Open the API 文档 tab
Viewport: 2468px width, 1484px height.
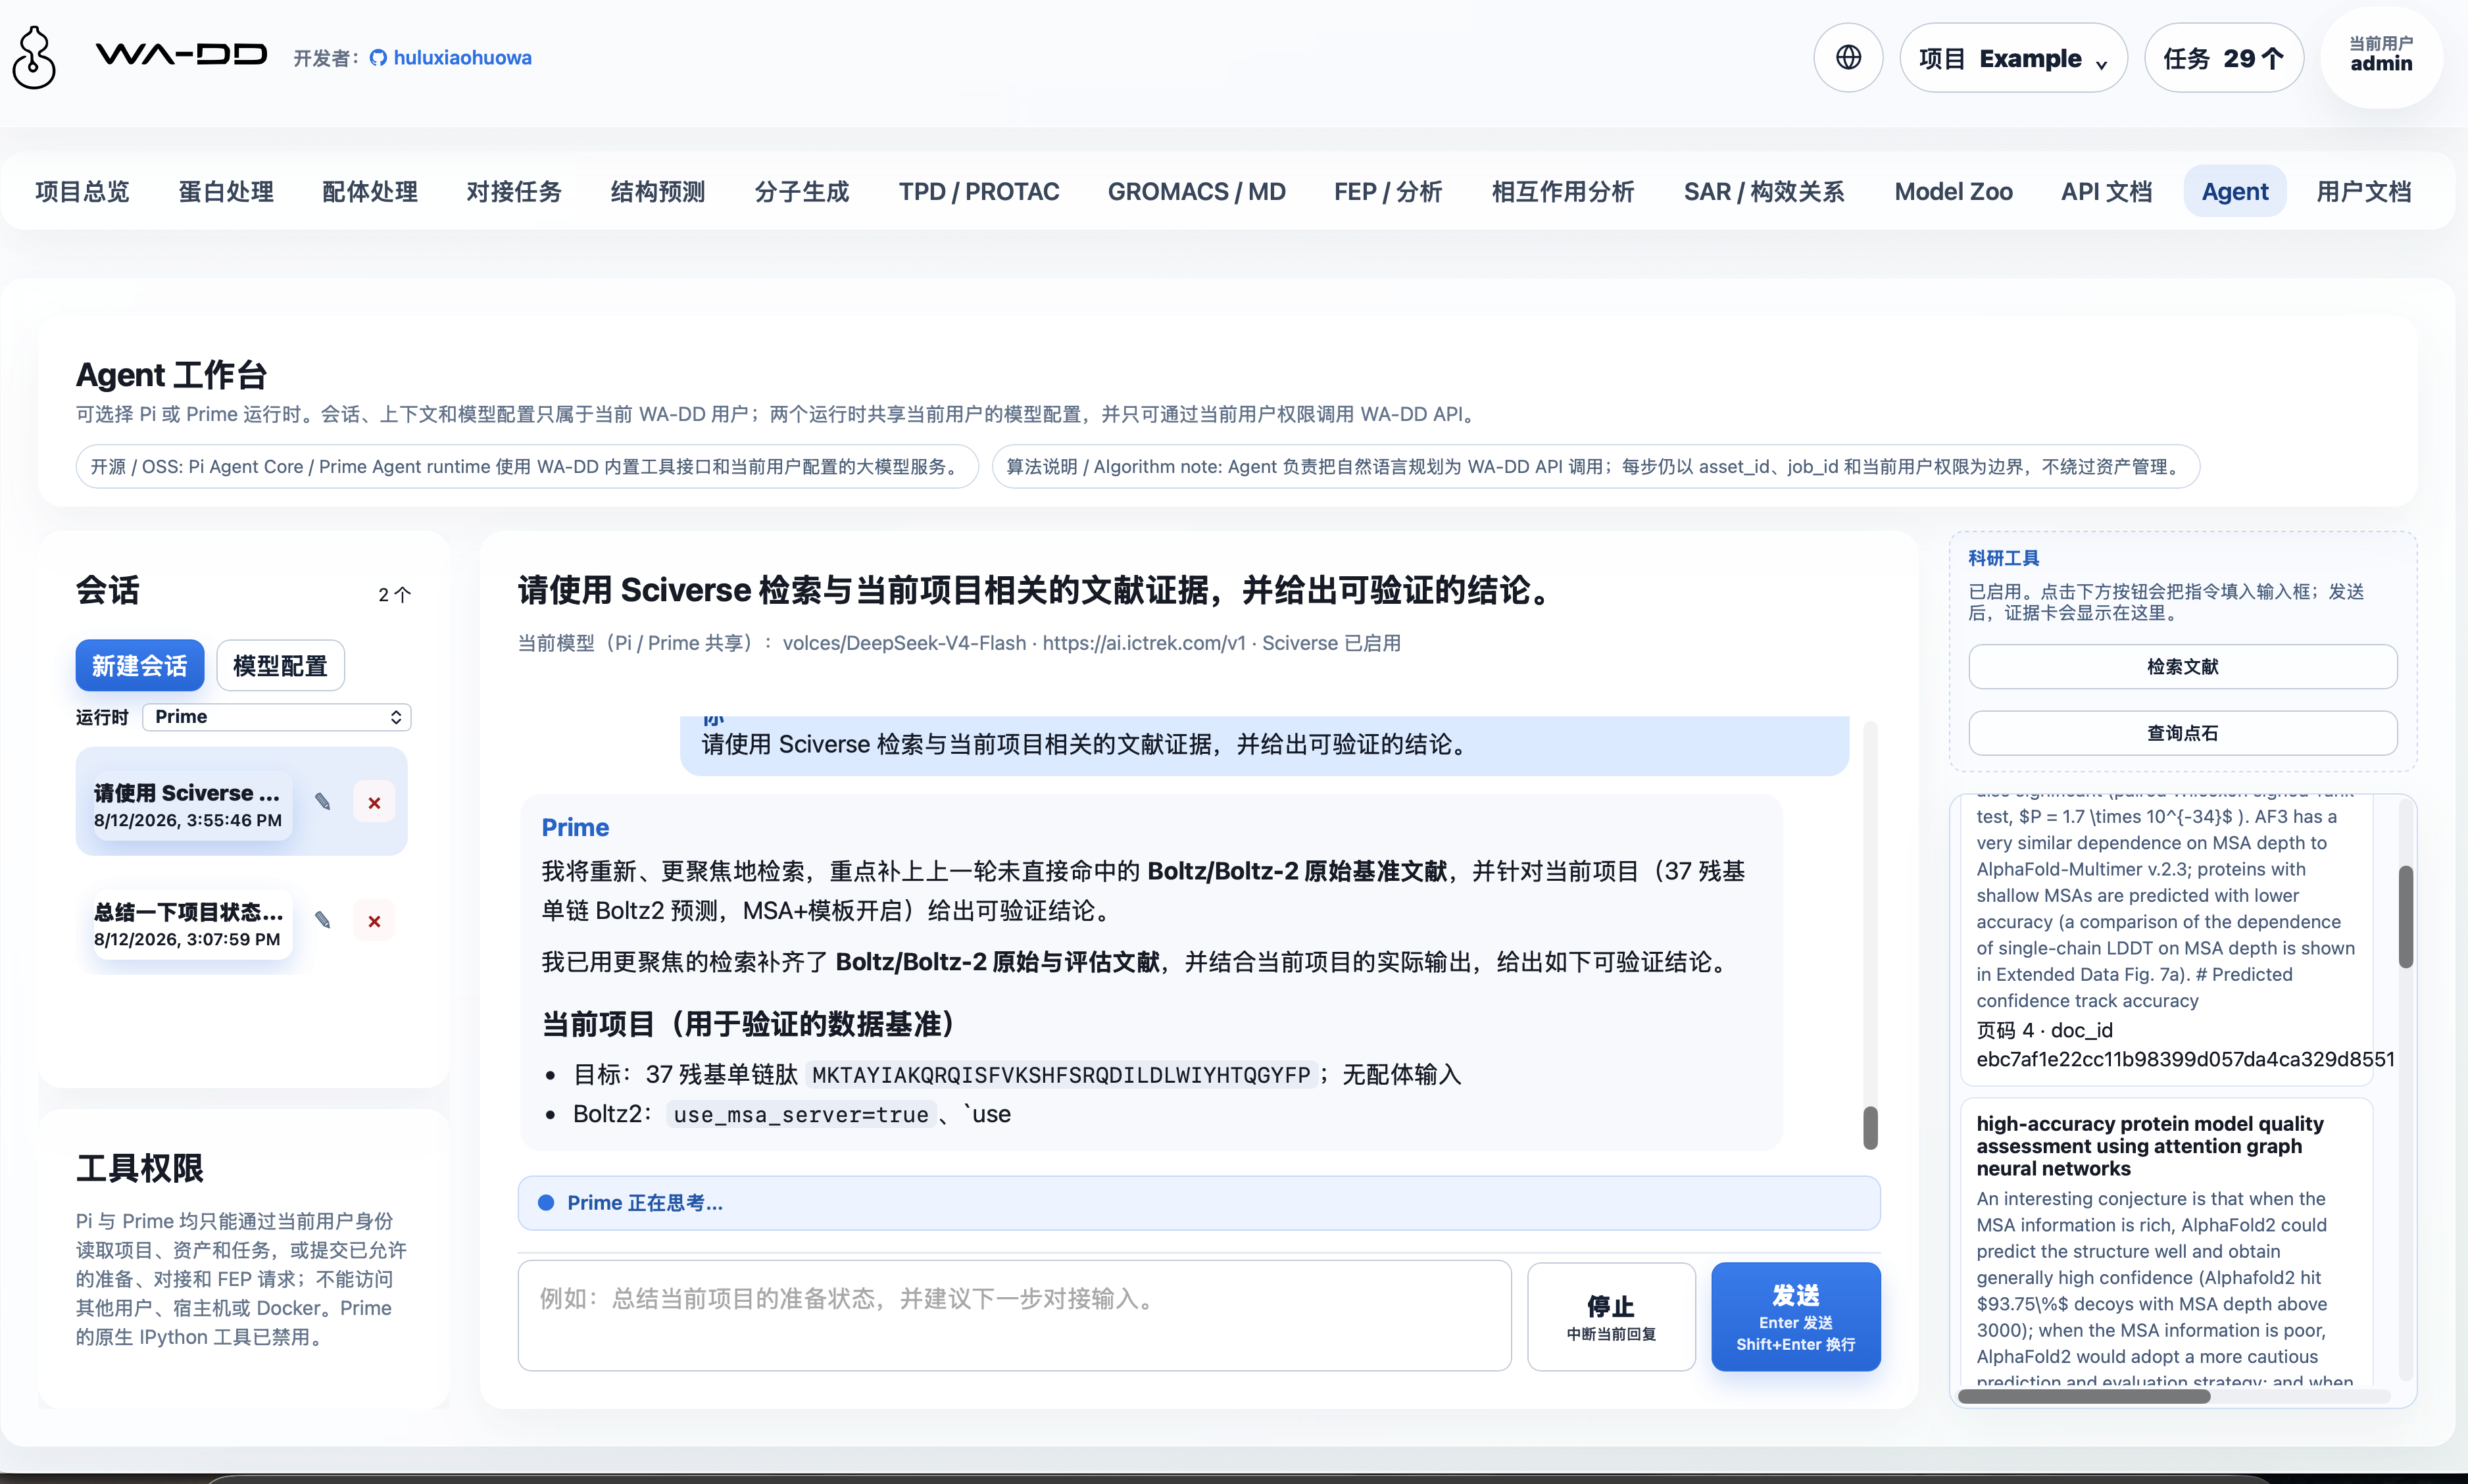2106,191
